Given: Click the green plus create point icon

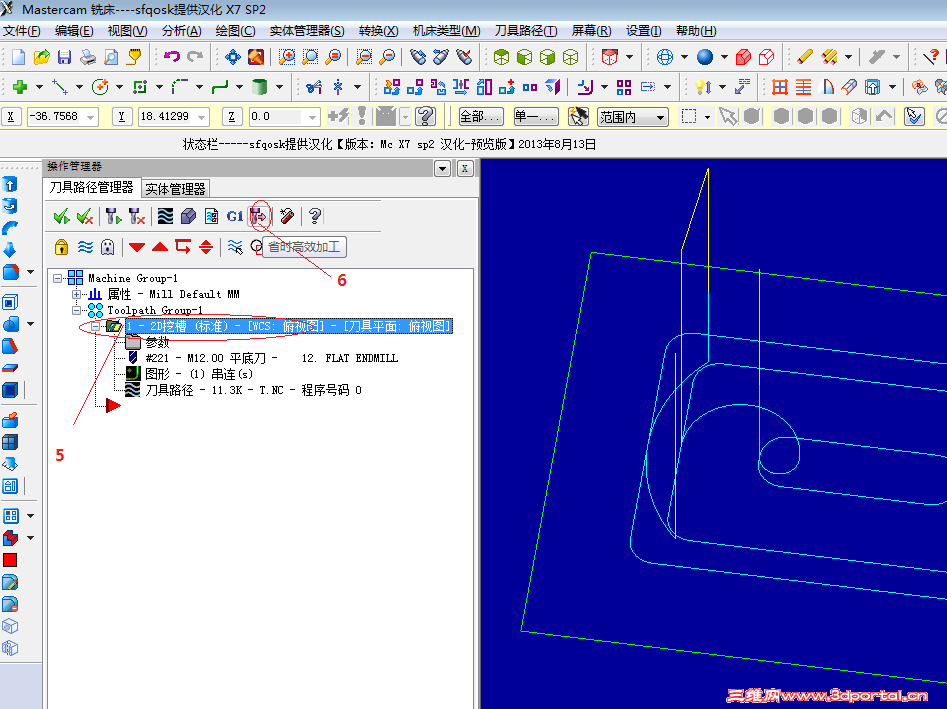Looking at the screenshot, I should [20, 88].
